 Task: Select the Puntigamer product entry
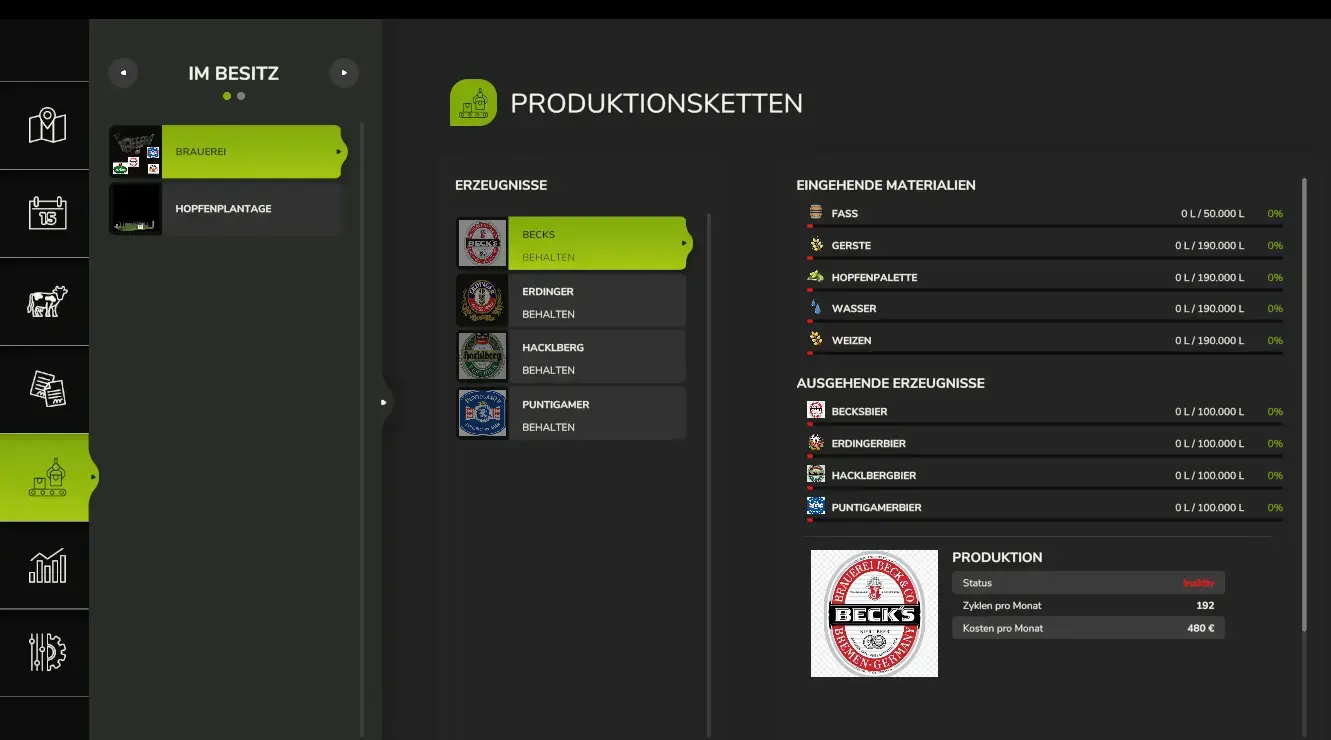[x=571, y=415]
